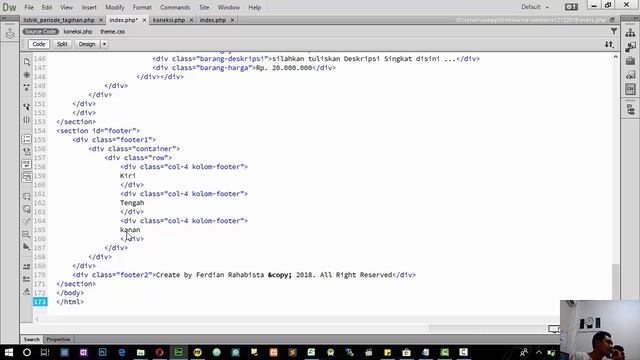640x360 pixels.
Task: Toggle Syntax Error Alerts in Info Bar
Action: (x=27, y=177)
